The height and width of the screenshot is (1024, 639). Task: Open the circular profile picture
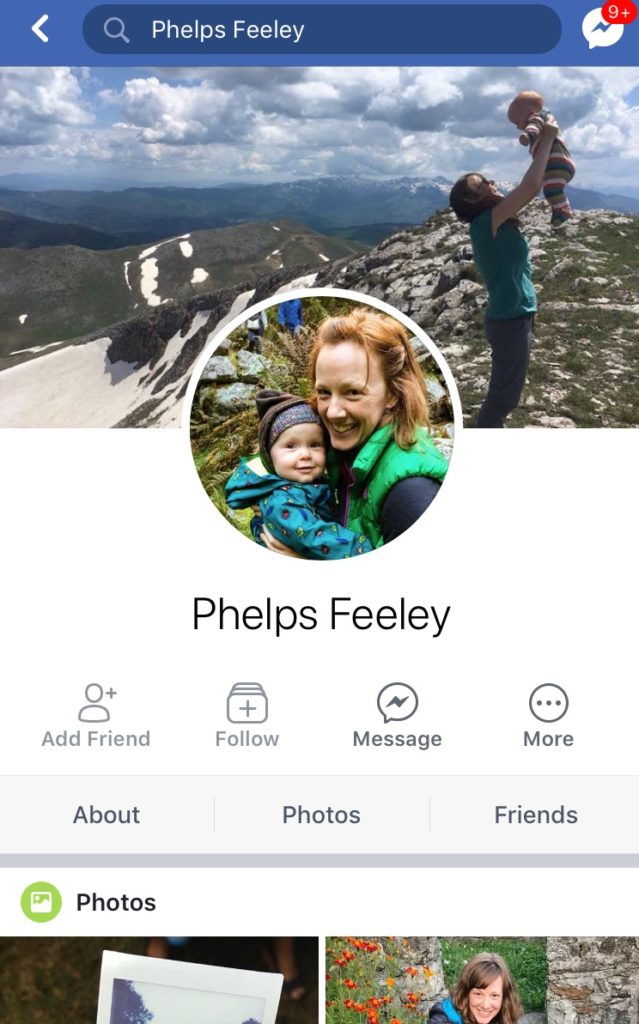[x=321, y=426]
